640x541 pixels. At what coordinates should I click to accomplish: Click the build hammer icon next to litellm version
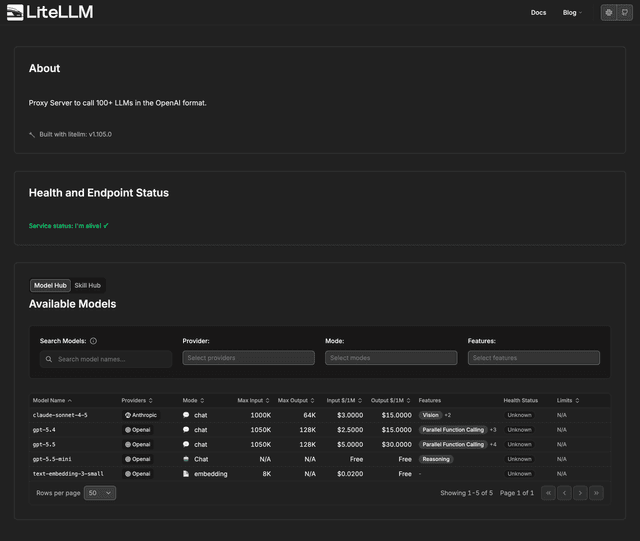point(32,135)
